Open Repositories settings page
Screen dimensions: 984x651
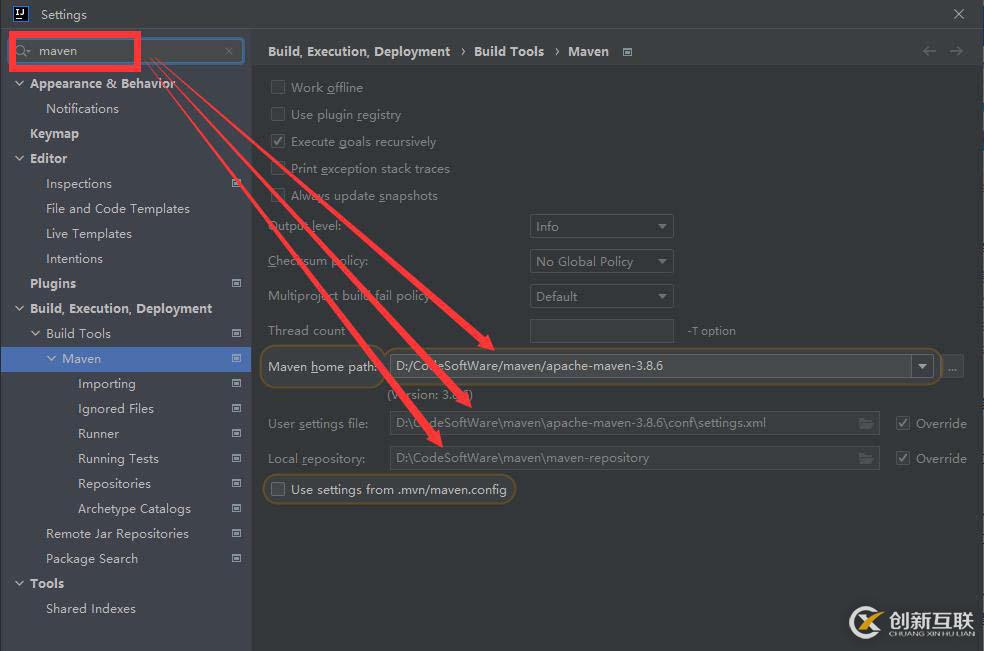coord(114,484)
